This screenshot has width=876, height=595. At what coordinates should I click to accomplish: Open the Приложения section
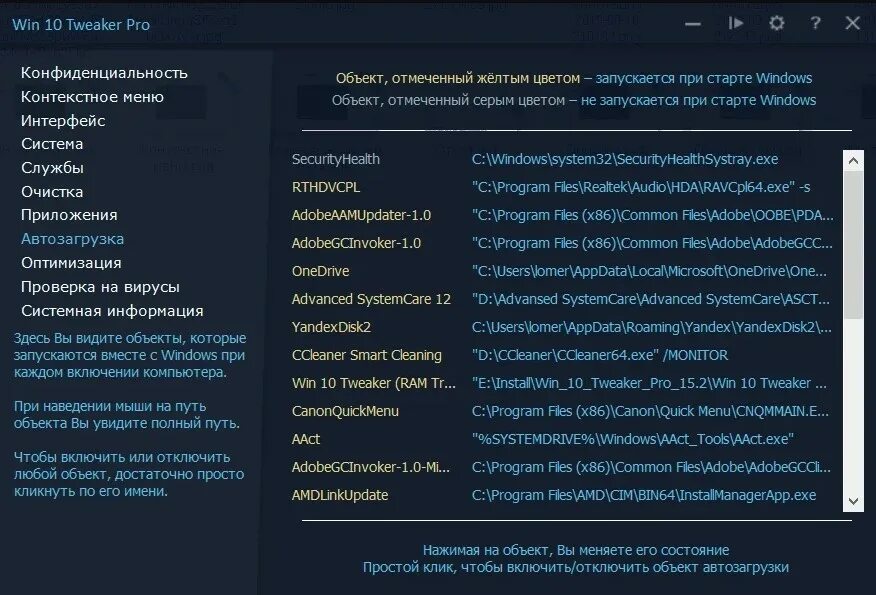pos(69,215)
